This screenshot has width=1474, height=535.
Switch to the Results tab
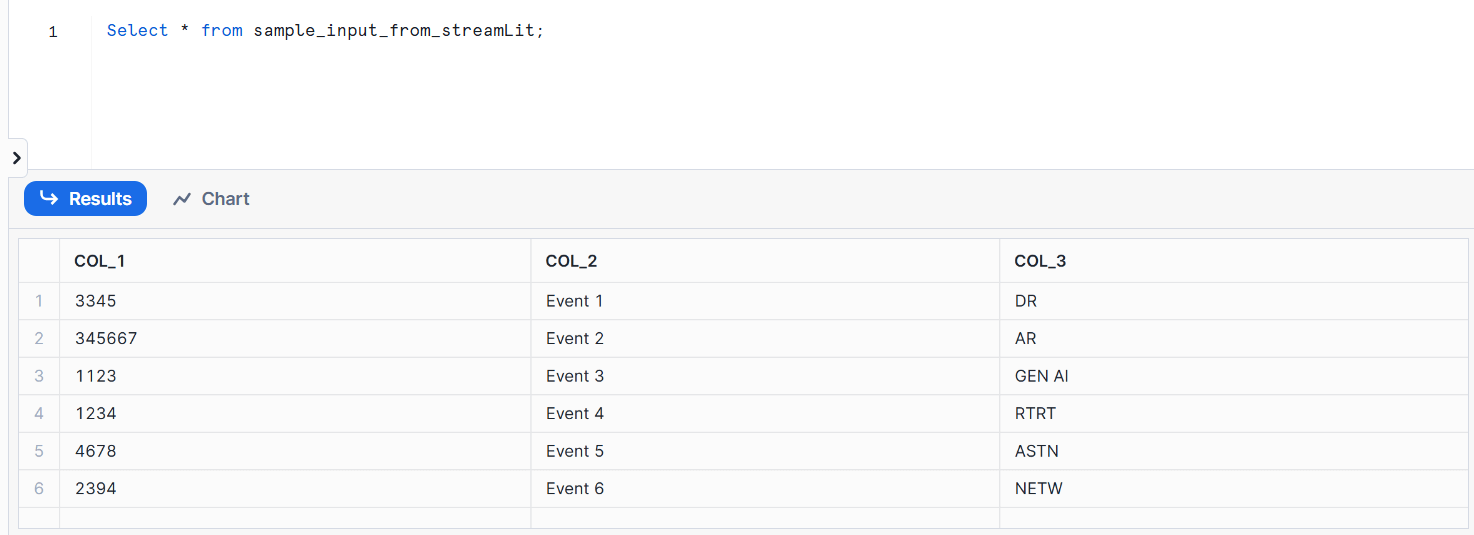86,199
